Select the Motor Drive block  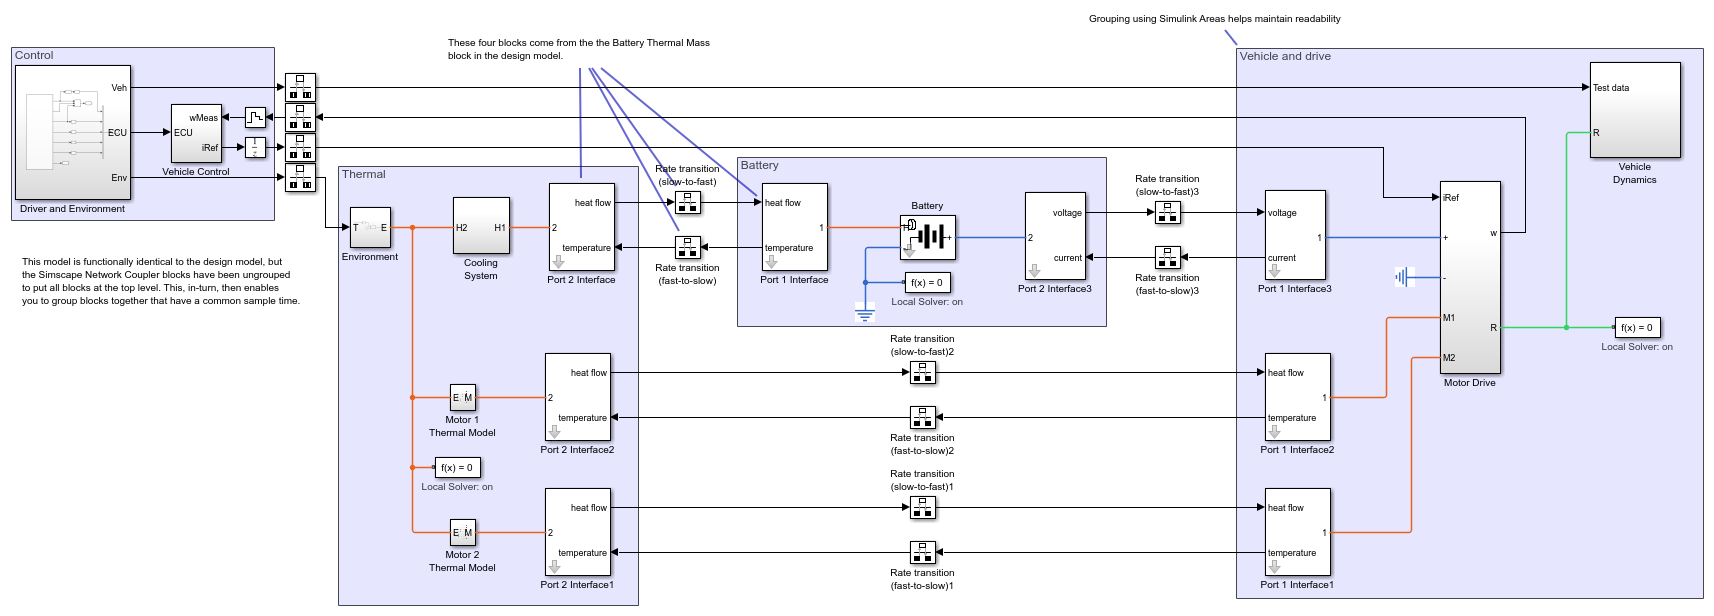tap(1470, 277)
